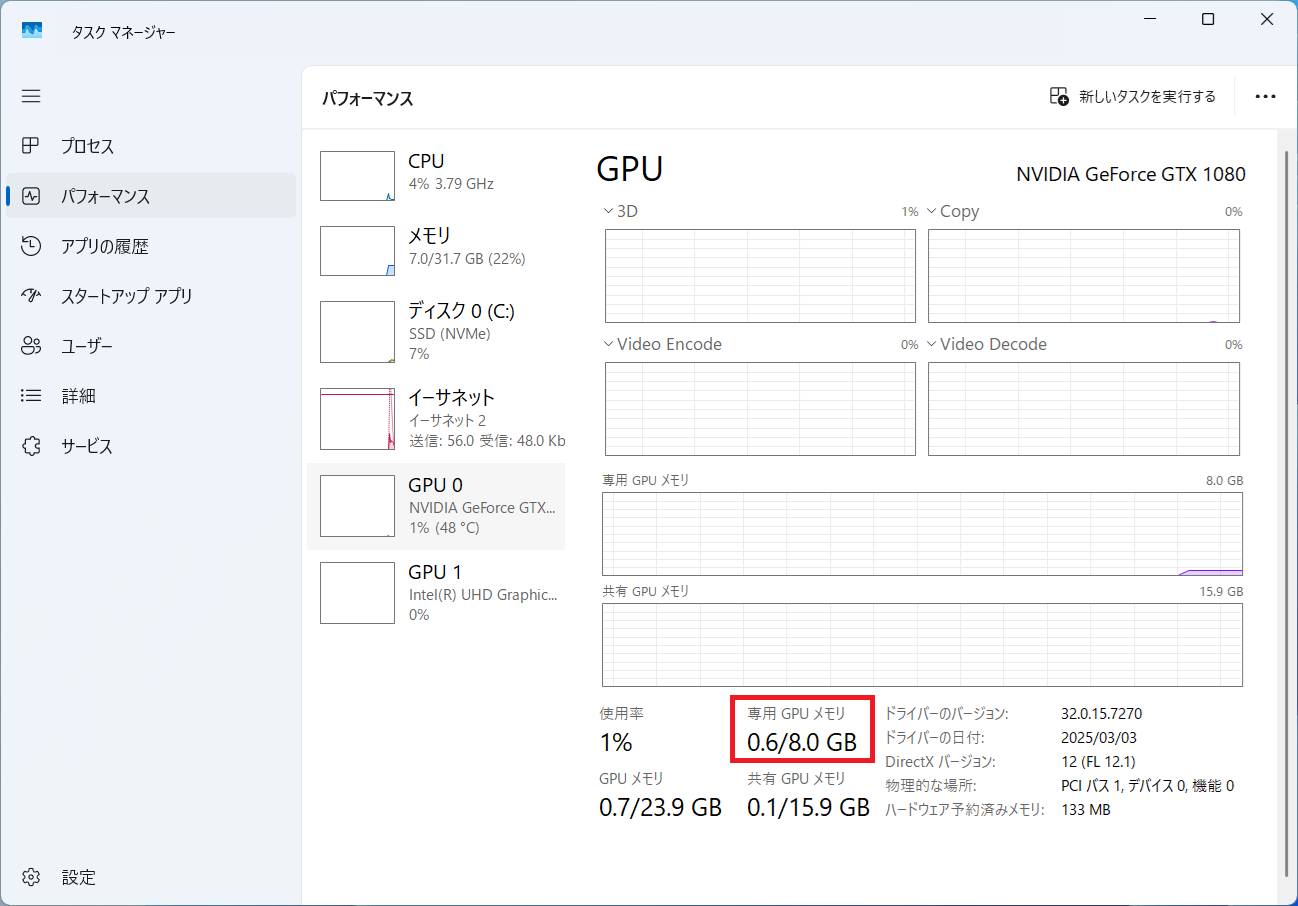Click the vertical scrollbar on right

tap(1286, 500)
